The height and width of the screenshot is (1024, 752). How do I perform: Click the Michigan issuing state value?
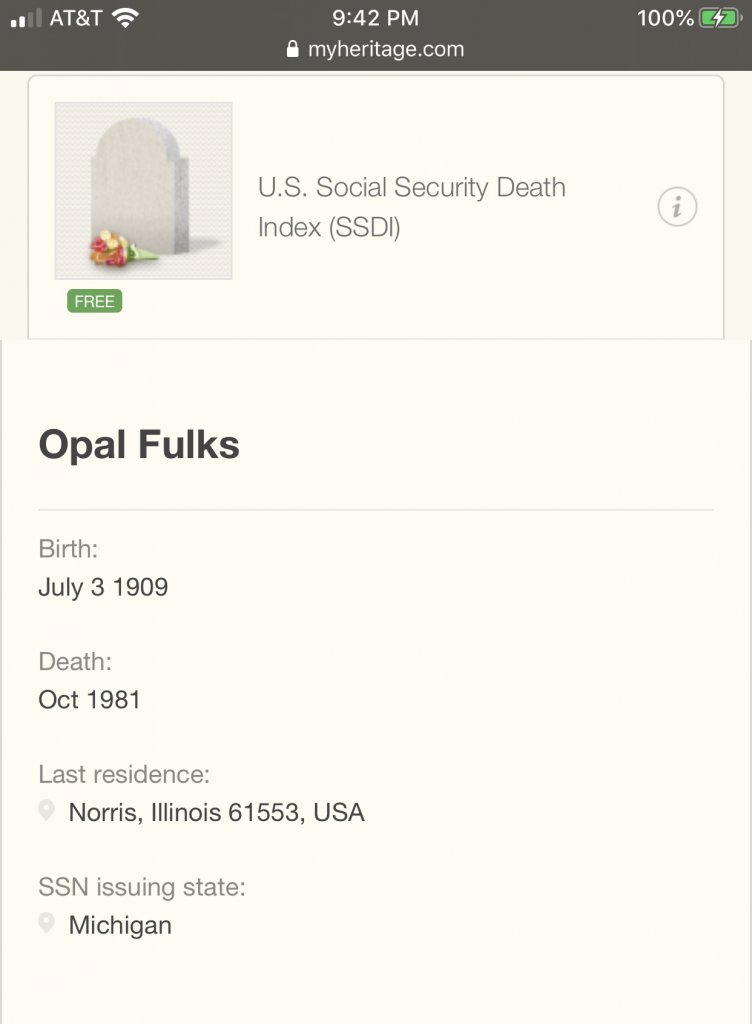tap(120, 925)
